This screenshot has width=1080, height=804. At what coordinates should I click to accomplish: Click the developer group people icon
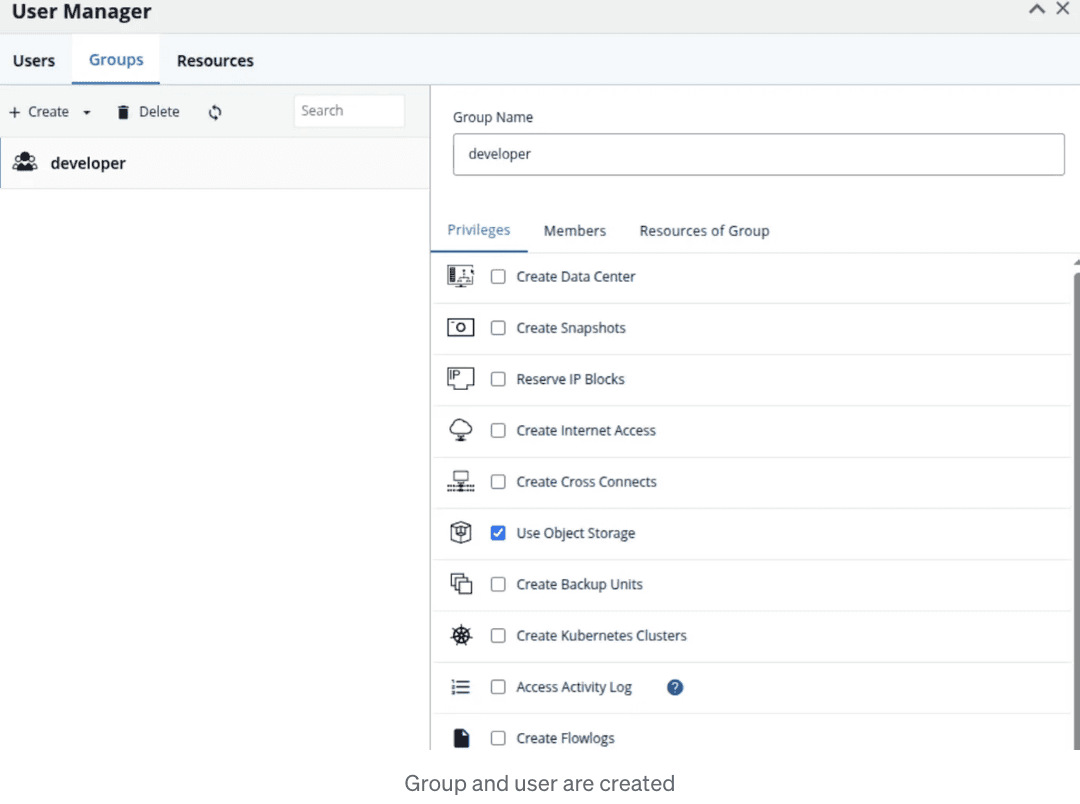(x=25, y=162)
